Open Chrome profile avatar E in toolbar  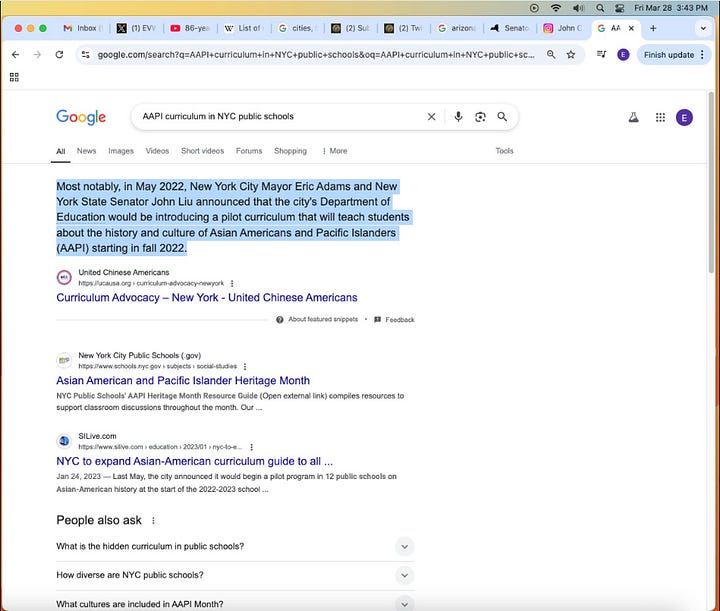point(623,55)
